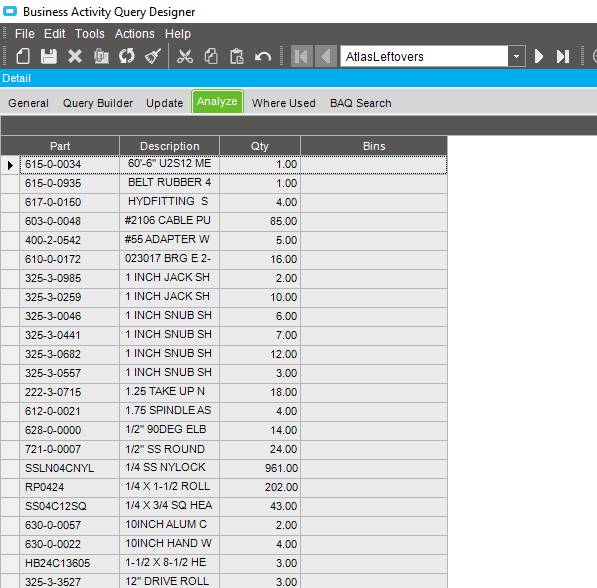Click the Delete X toolbar icon

click(x=75, y=57)
